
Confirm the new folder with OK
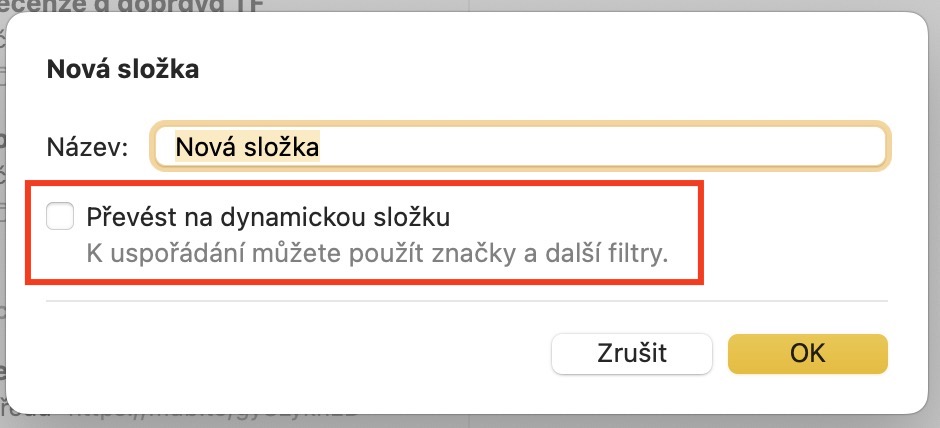tap(807, 353)
